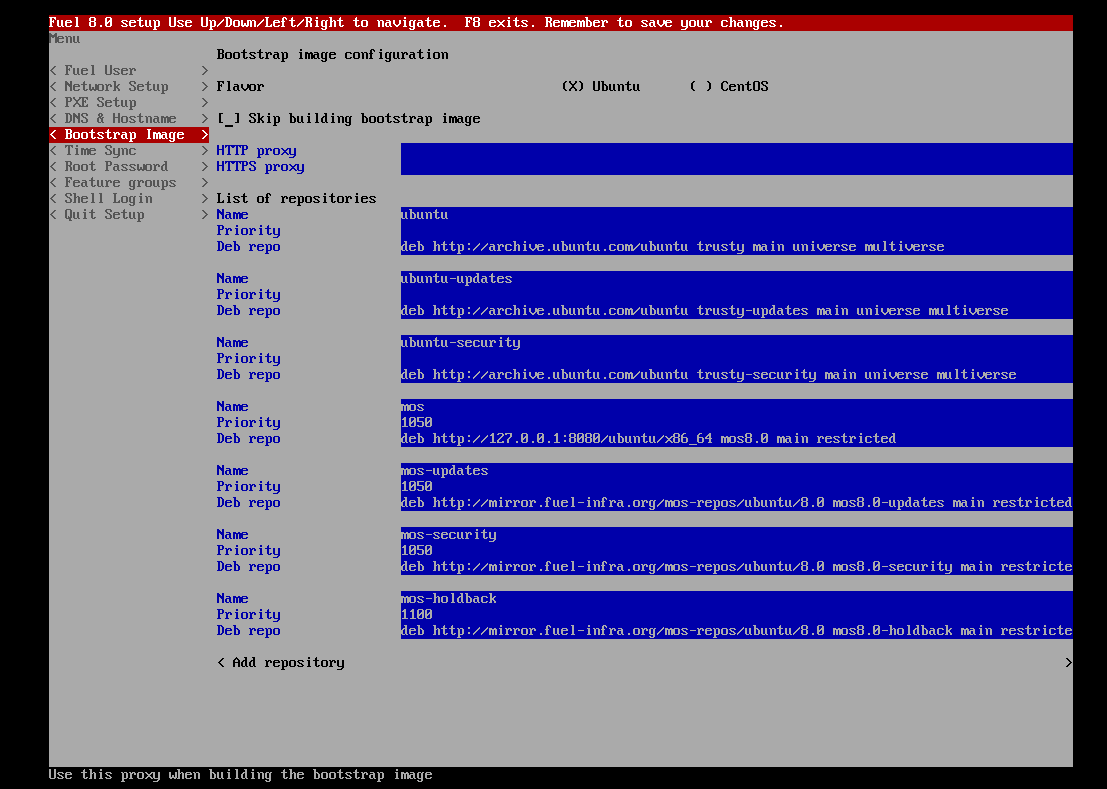Edit Deb repo field containing trusty main universe
Image resolution: width=1107 pixels, height=789 pixels.
(x=736, y=246)
